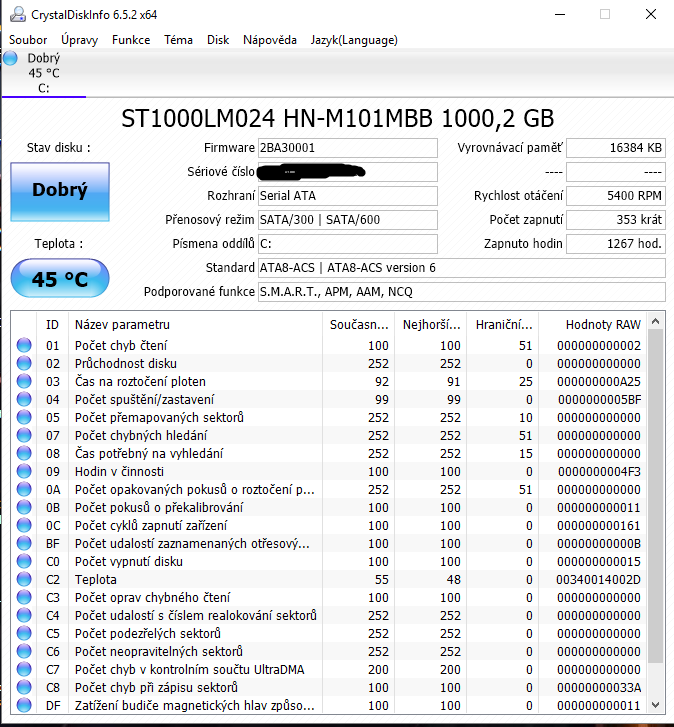Screen dimensions: 674x727
Task: Click the status orb for ID 03 row
Action: coord(24,381)
